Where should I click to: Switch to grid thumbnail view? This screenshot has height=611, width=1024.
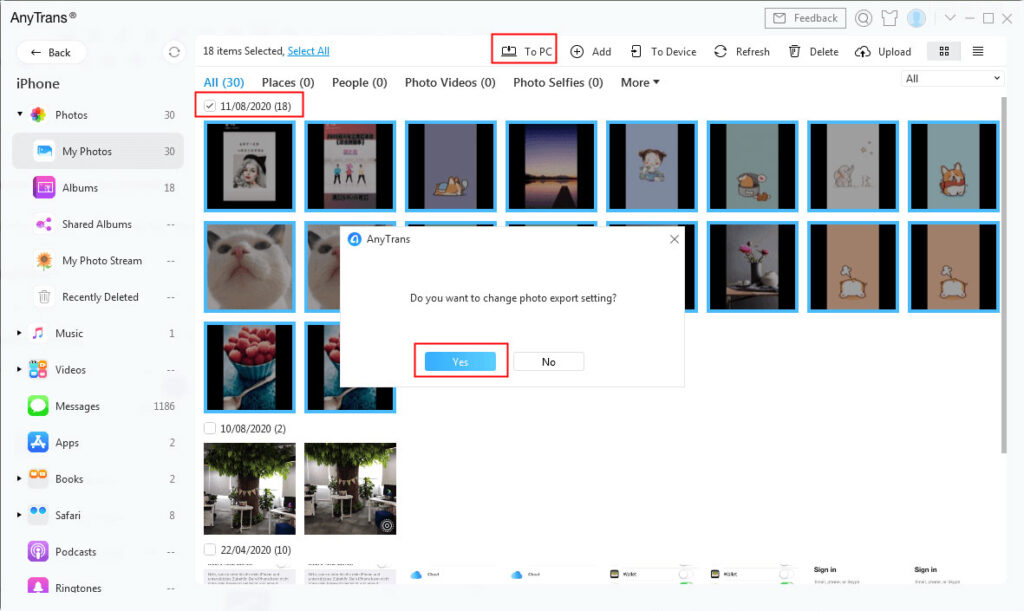944,51
